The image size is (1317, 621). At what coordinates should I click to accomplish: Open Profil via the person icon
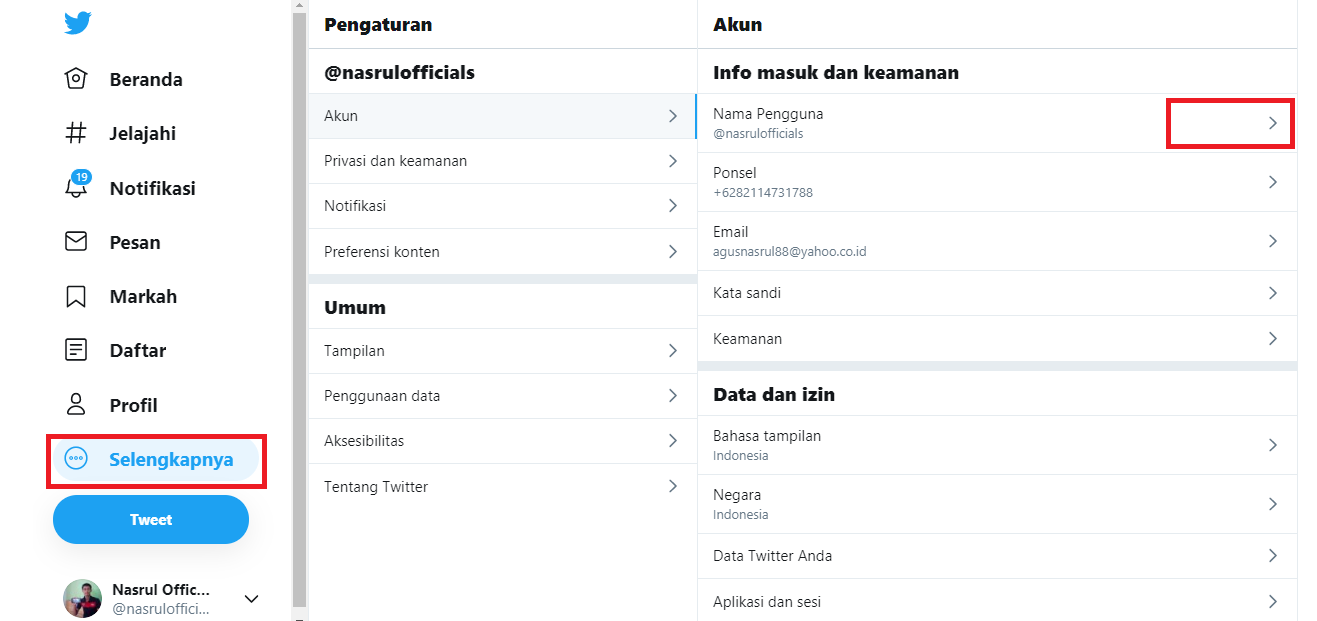(x=75, y=404)
